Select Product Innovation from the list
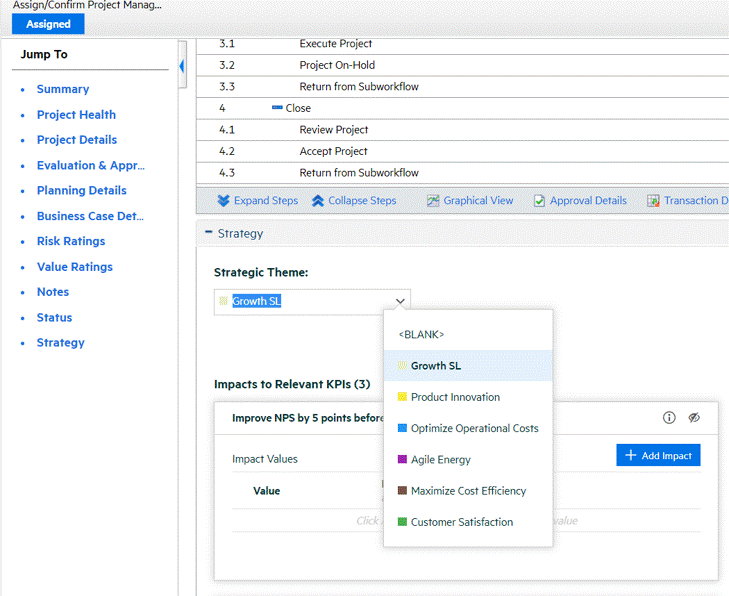Viewport: 729px width, 596px height. (x=455, y=397)
